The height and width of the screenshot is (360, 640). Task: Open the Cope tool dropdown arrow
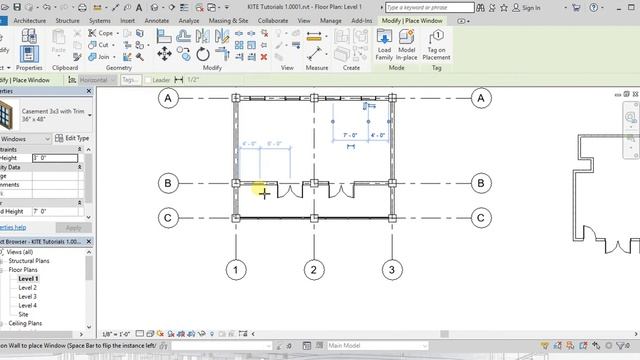coord(118,33)
